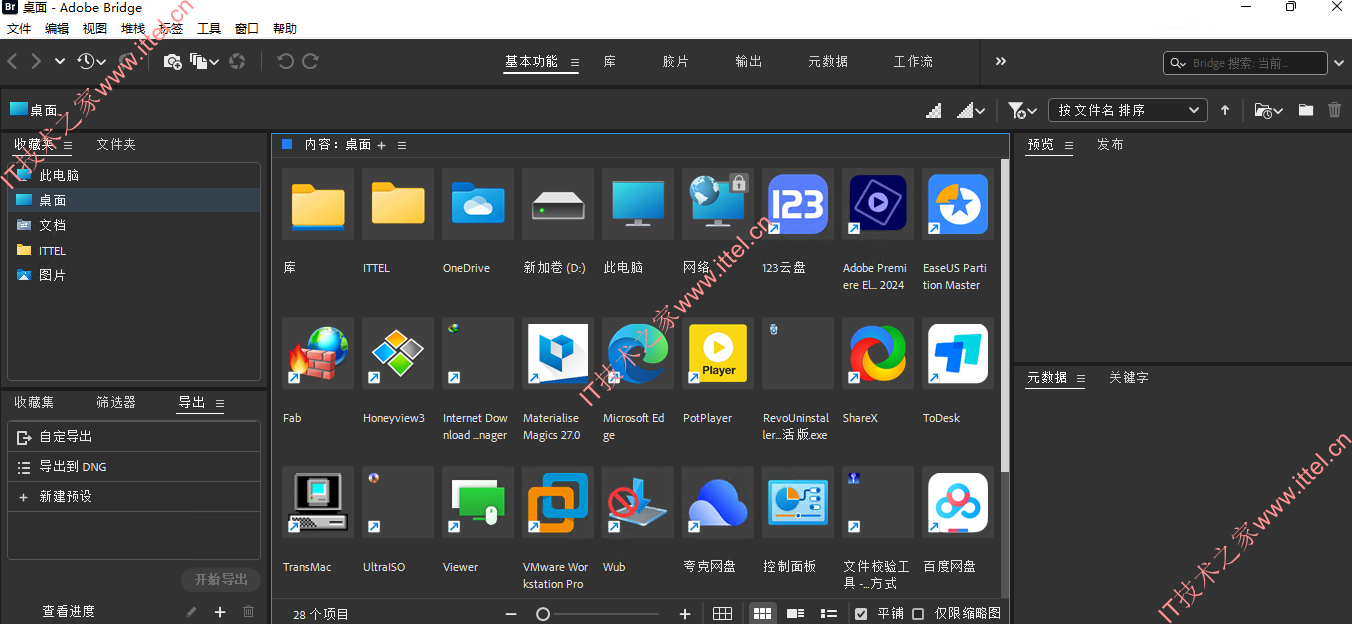Switch to the 文件夹 panel tab
This screenshot has width=1352, height=624.
(116, 145)
